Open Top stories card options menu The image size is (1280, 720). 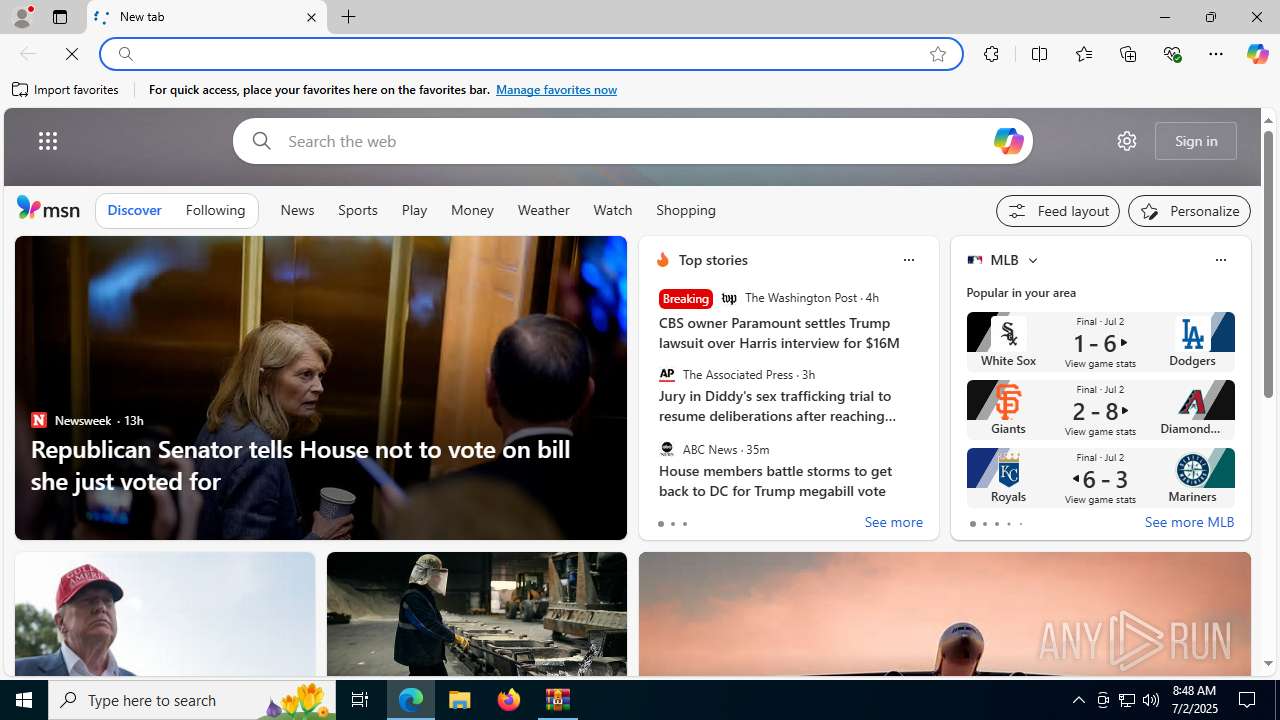tap(908, 260)
